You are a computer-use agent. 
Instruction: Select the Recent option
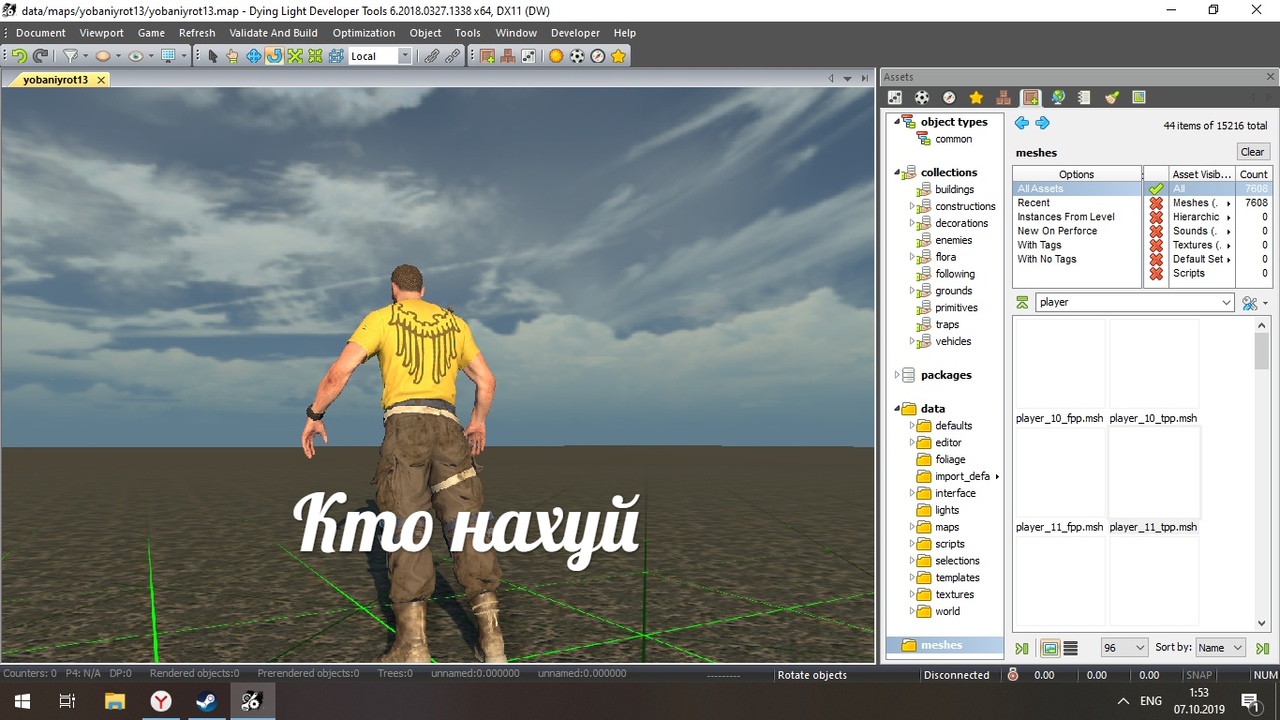[x=1077, y=203]
